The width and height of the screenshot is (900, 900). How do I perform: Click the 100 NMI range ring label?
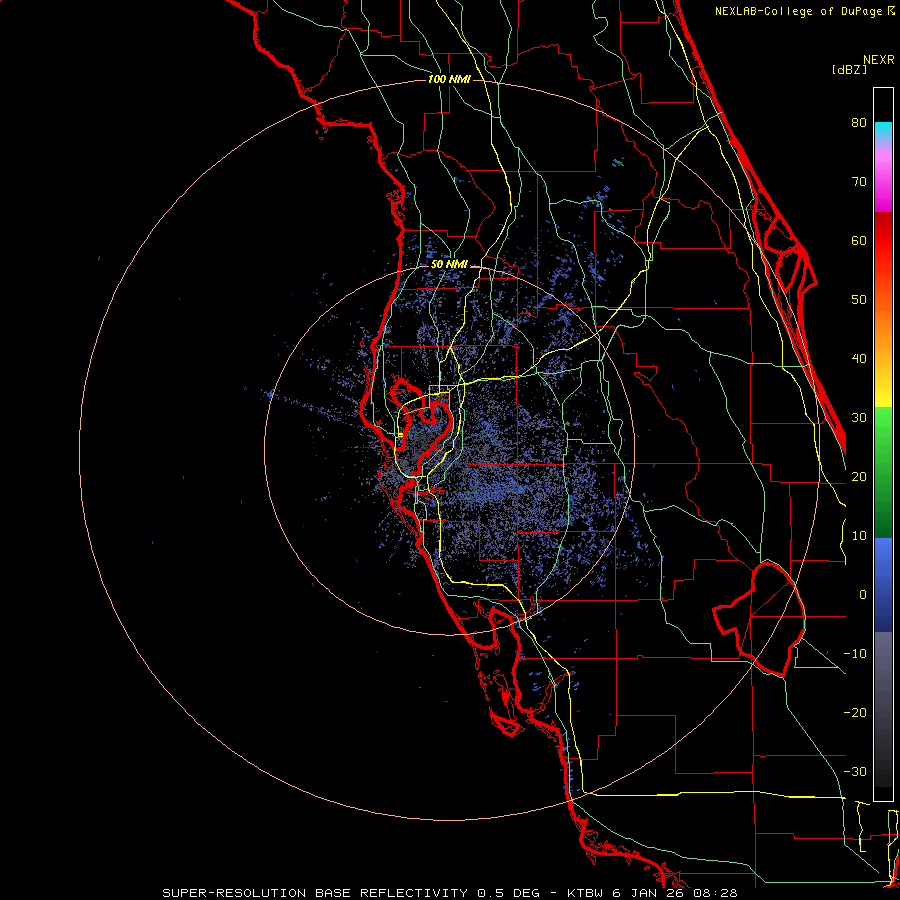point(449,79)
